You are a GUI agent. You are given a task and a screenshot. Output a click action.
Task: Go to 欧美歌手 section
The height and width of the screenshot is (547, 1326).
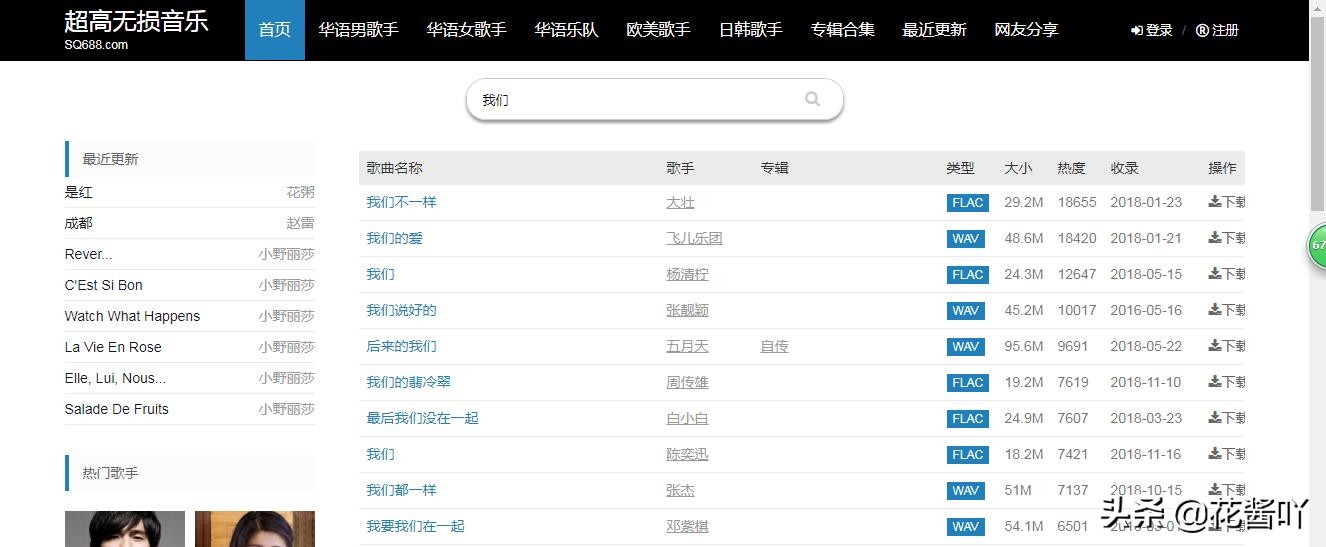[659, 30]
